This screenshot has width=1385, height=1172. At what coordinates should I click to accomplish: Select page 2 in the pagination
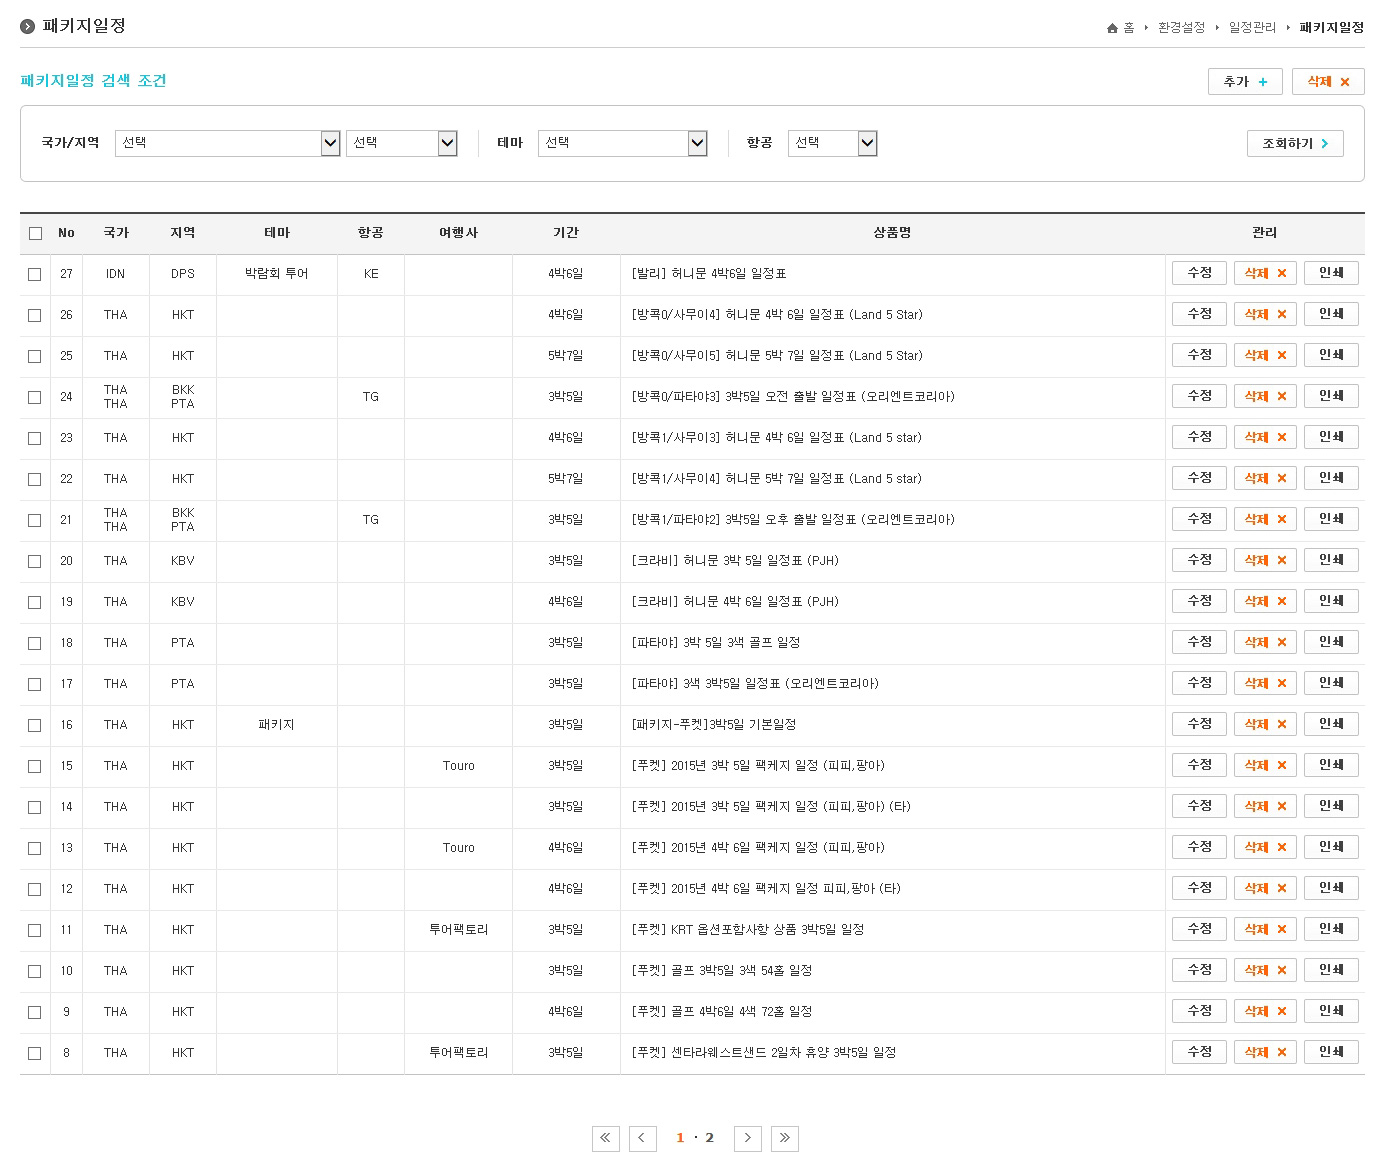[710, 1138]
